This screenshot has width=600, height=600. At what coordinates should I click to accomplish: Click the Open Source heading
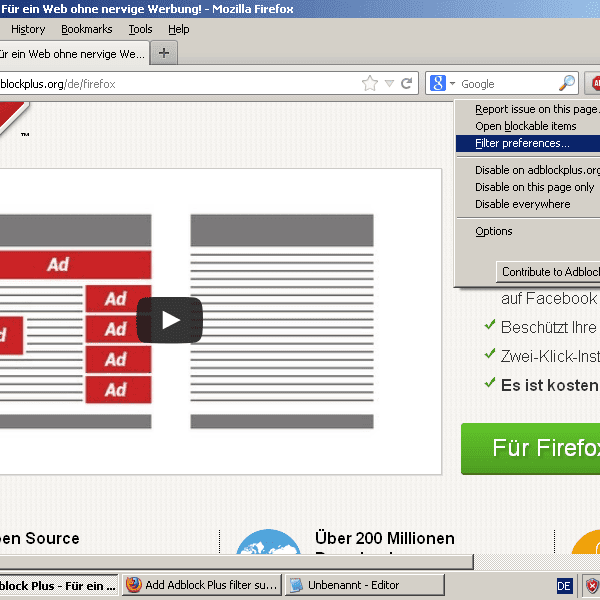pyautogui.click(x=40, y=538)
